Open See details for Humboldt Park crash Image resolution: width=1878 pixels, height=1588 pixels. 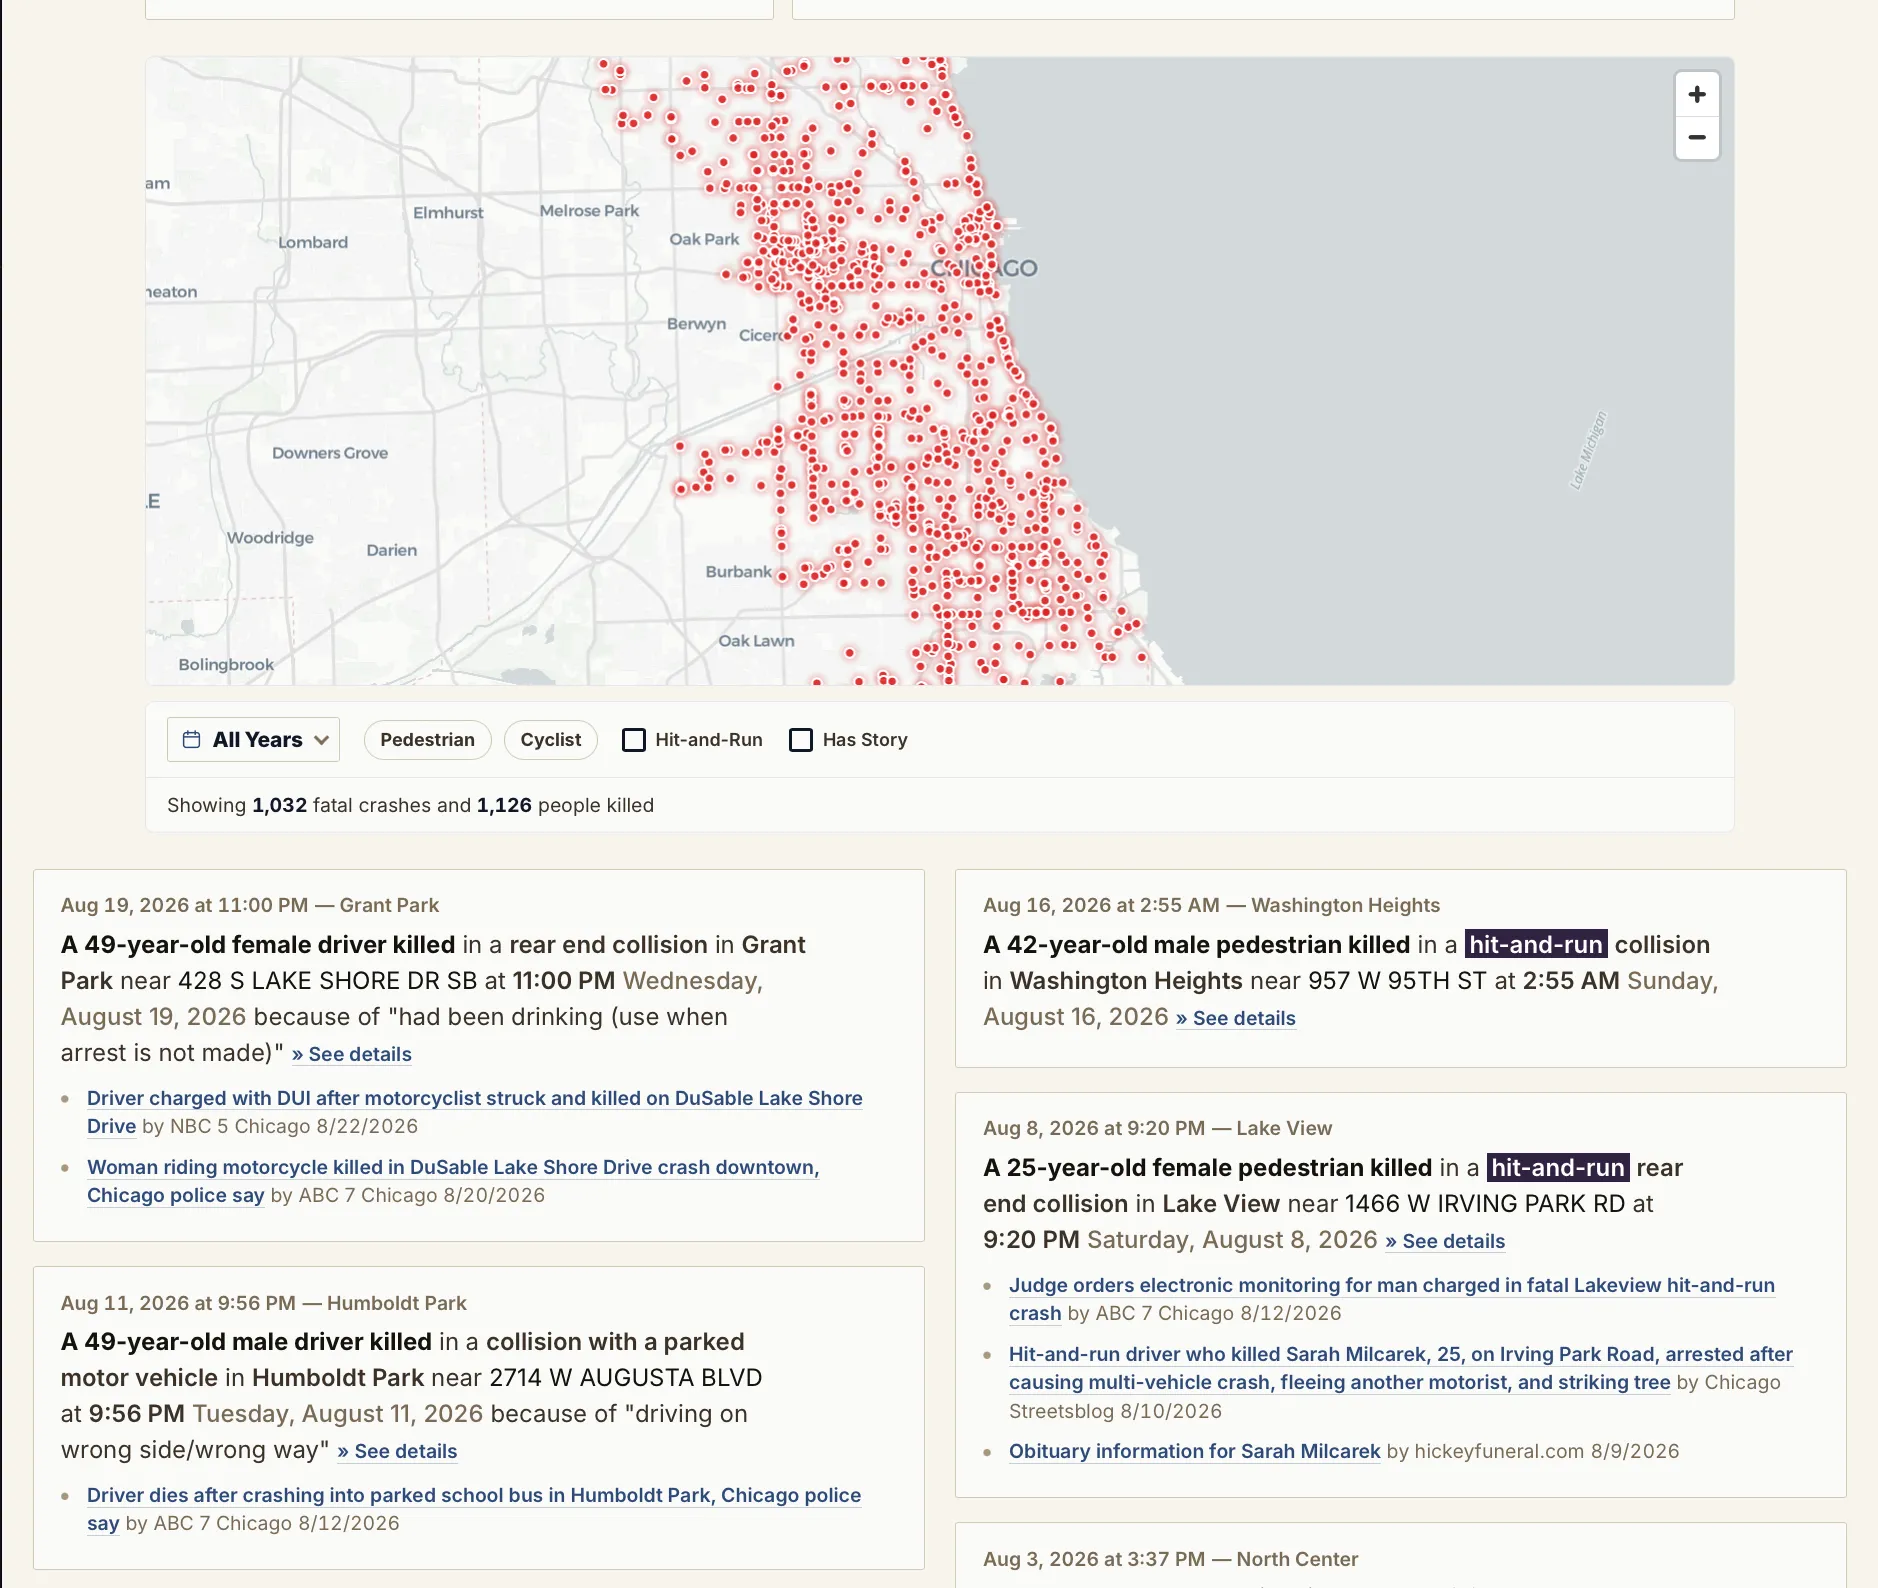397,1451
